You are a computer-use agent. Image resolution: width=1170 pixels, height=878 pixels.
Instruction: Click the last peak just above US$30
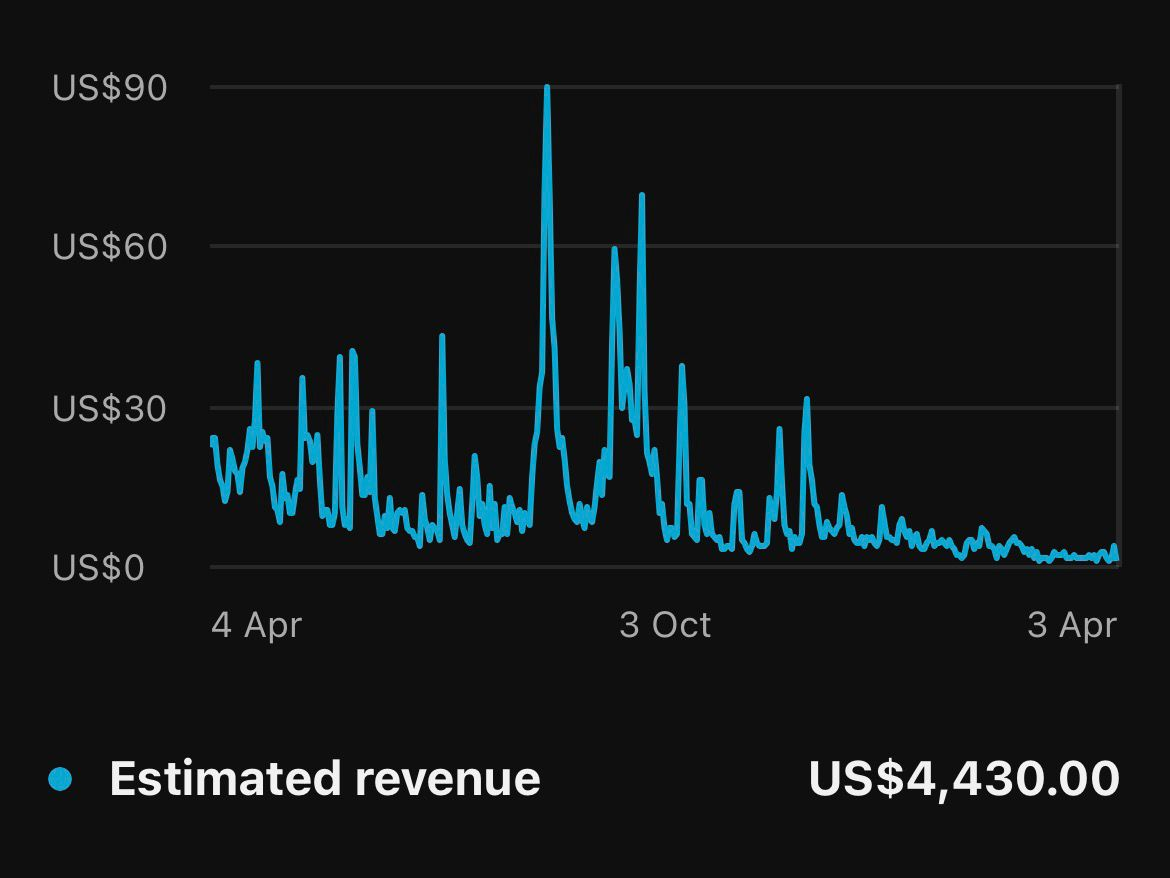[x=806, y=399]
